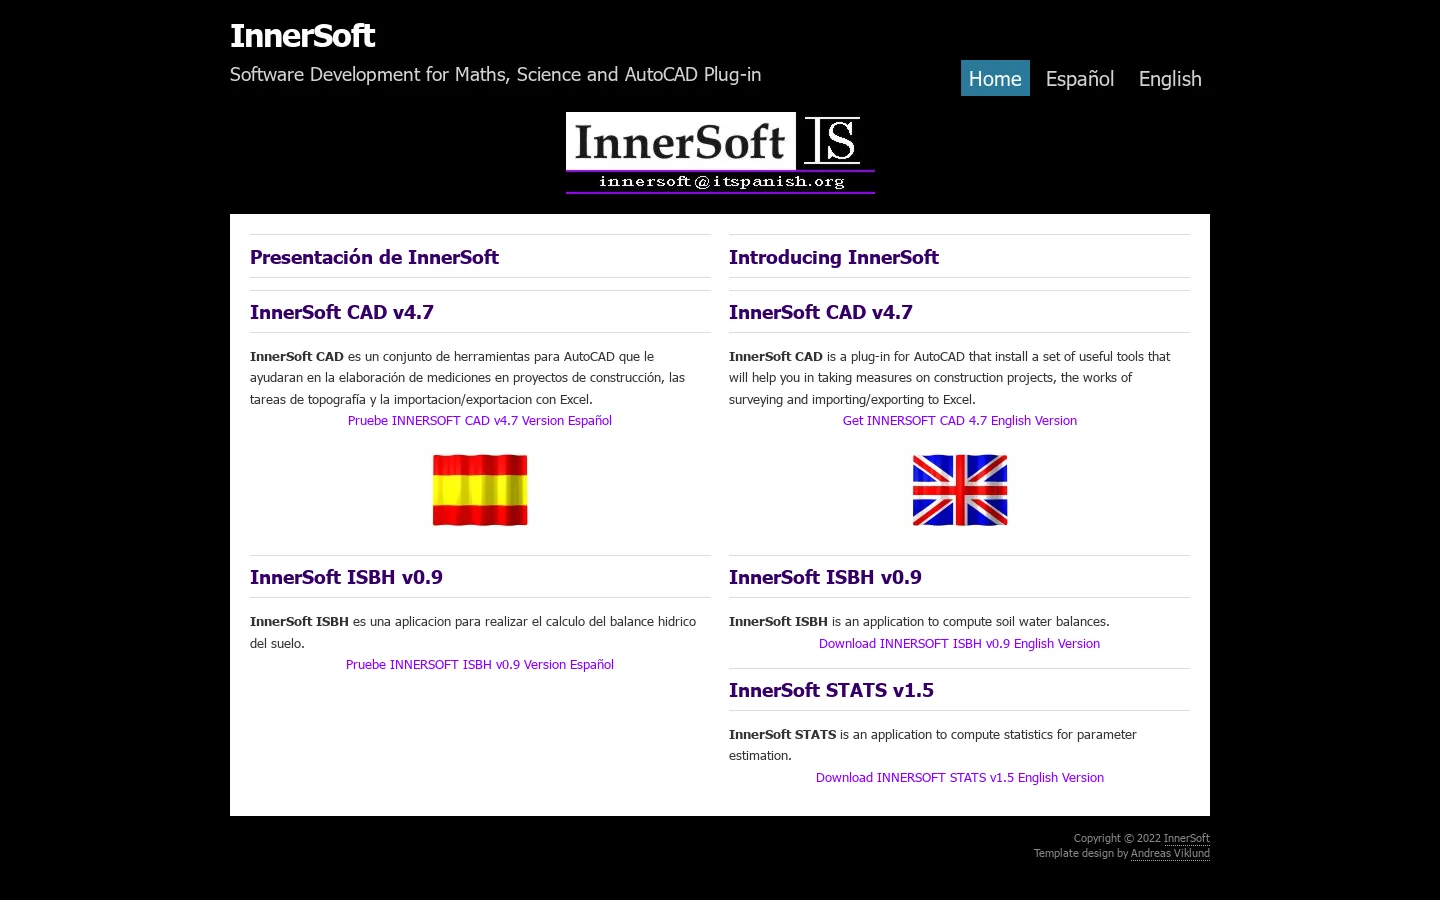Click the InnerSoft site title at top
The image size is (1440, 900).
302,36
